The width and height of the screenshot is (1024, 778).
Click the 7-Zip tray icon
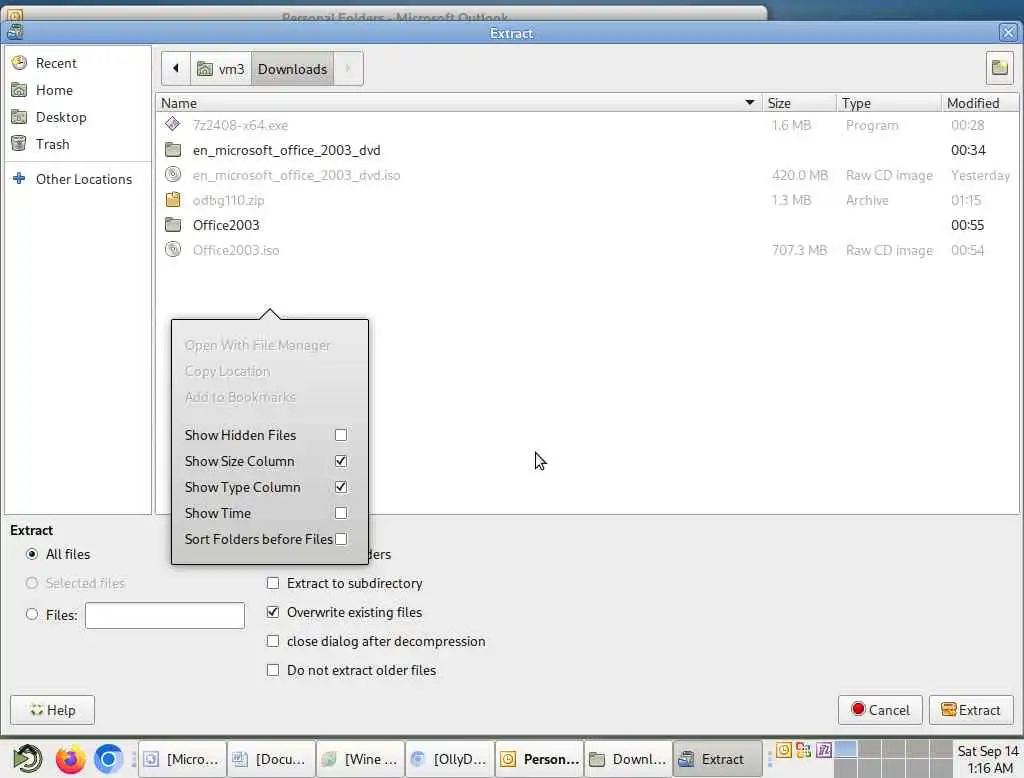tap(824, 750)
